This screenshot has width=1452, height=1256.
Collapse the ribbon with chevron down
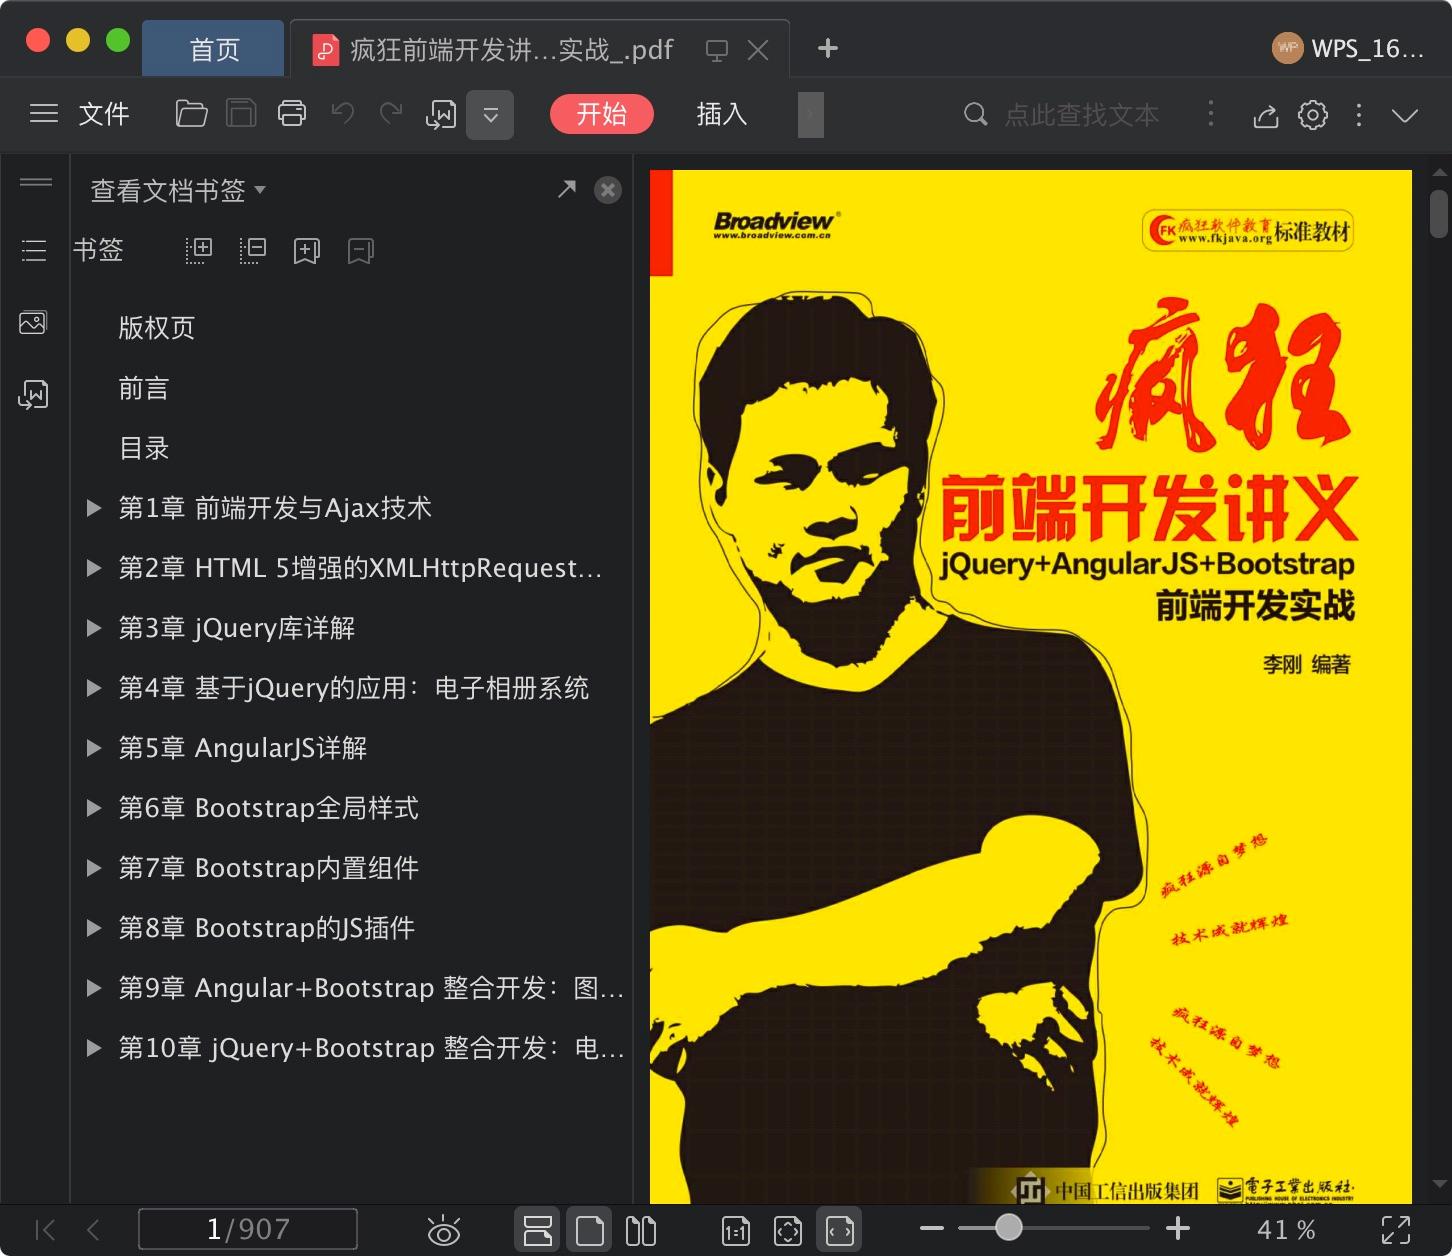pyautogui.click(x=1405, y=116)
